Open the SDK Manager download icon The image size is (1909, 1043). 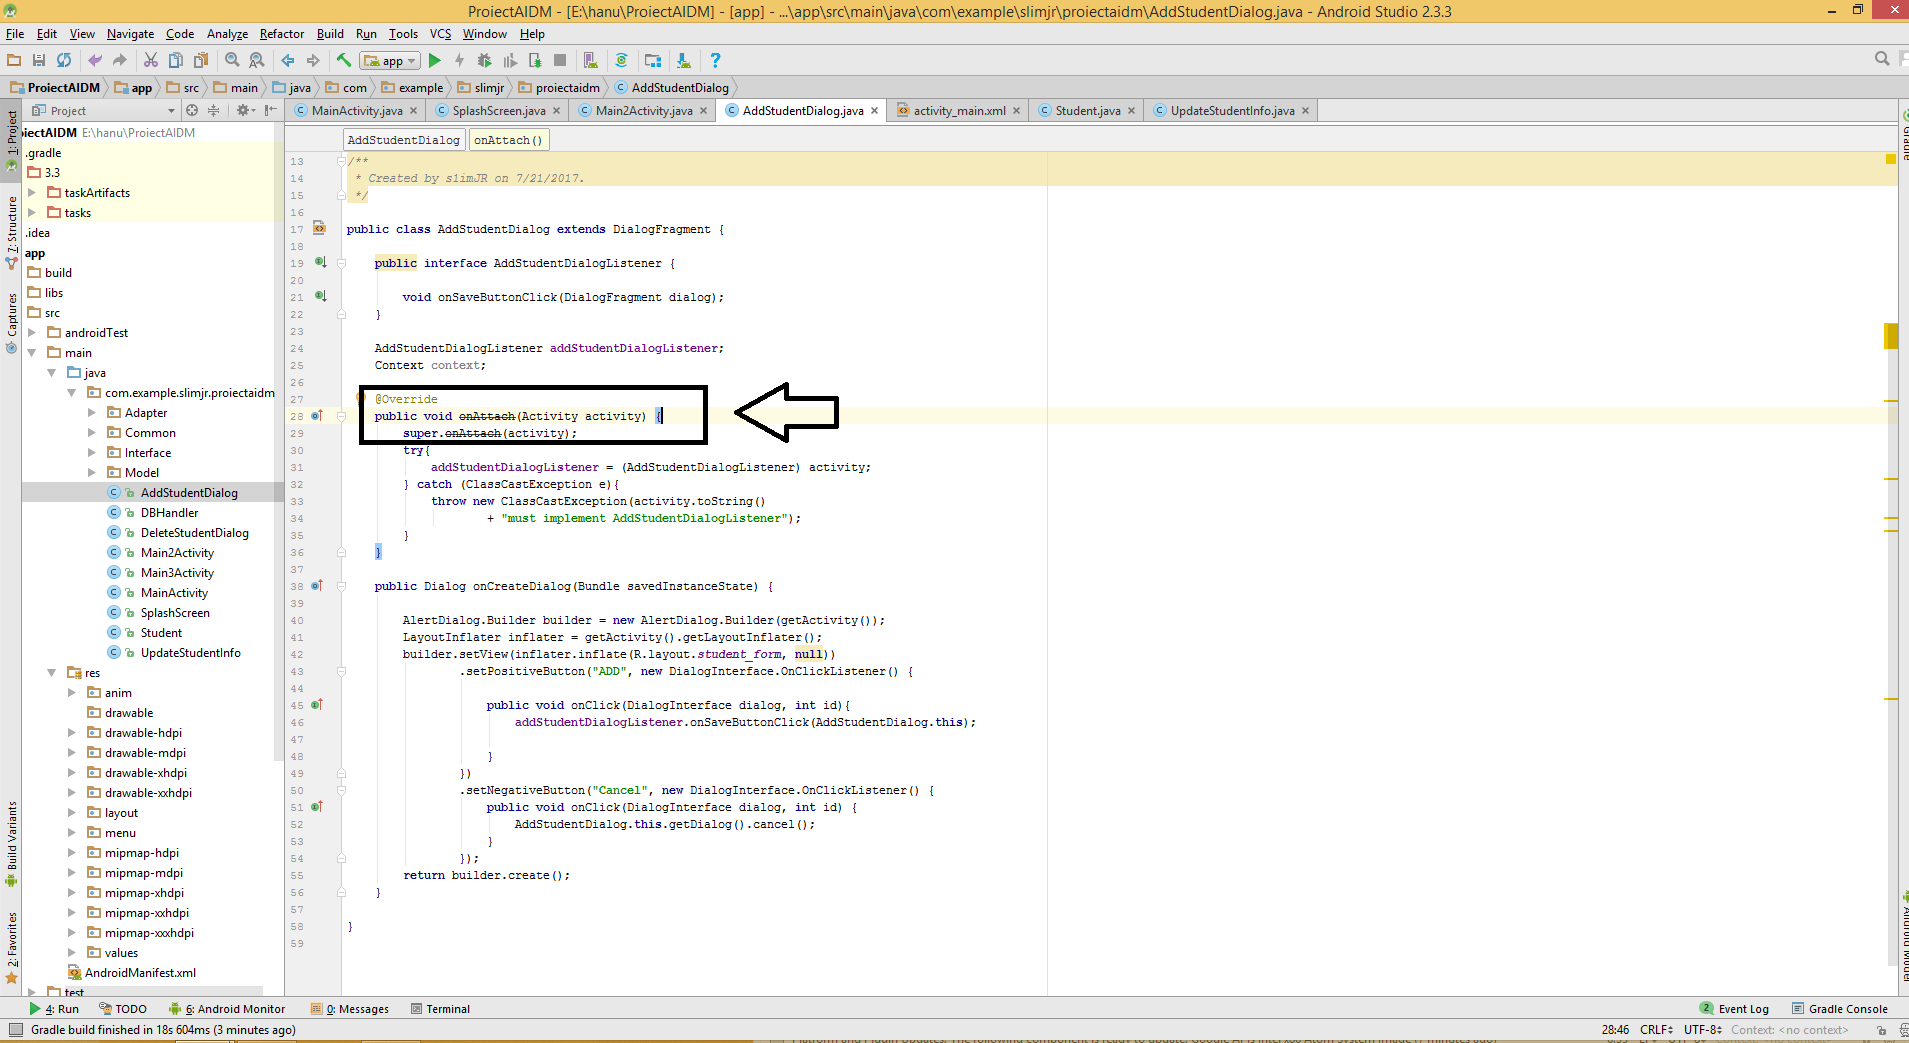click(683, 61)
